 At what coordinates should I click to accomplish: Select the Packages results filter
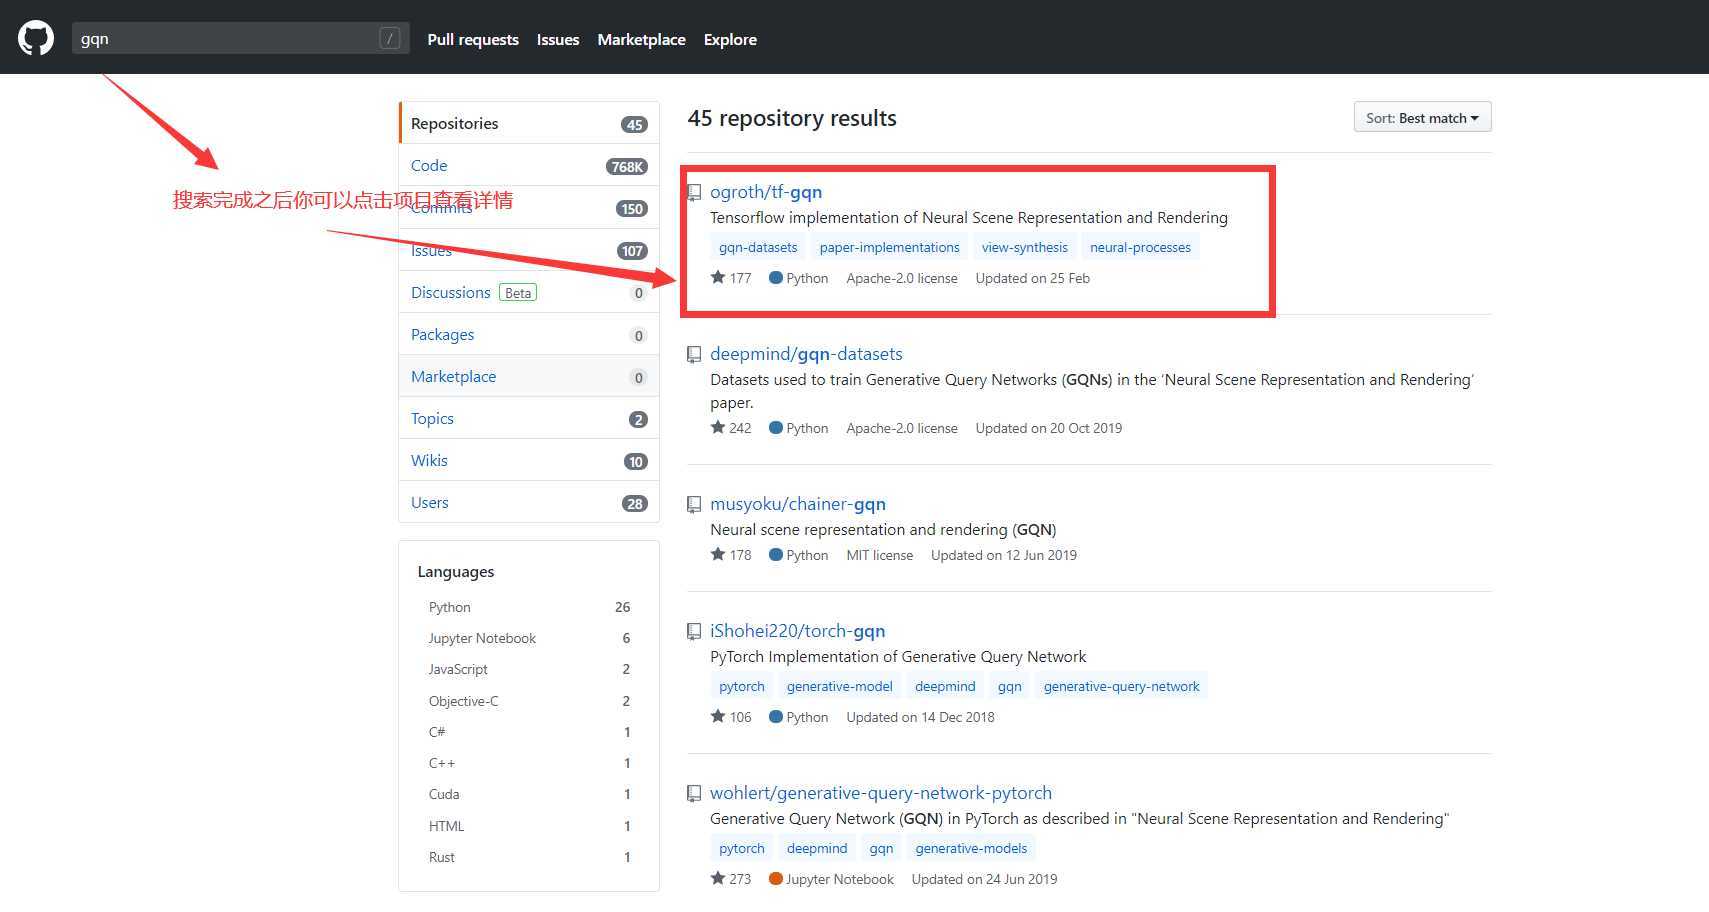click(529, 334)
